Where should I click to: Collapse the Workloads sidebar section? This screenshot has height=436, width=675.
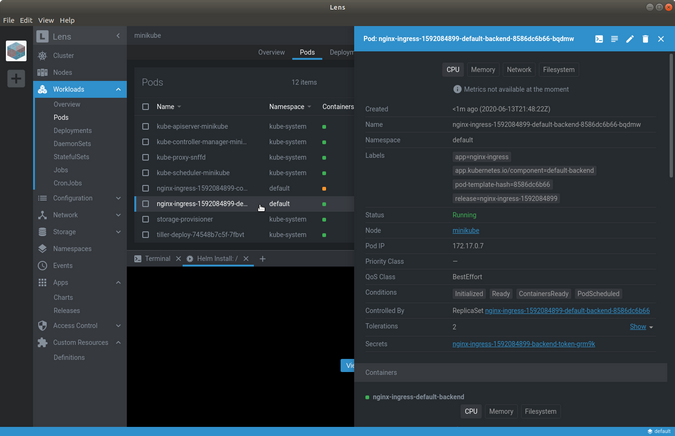[118, 90]
